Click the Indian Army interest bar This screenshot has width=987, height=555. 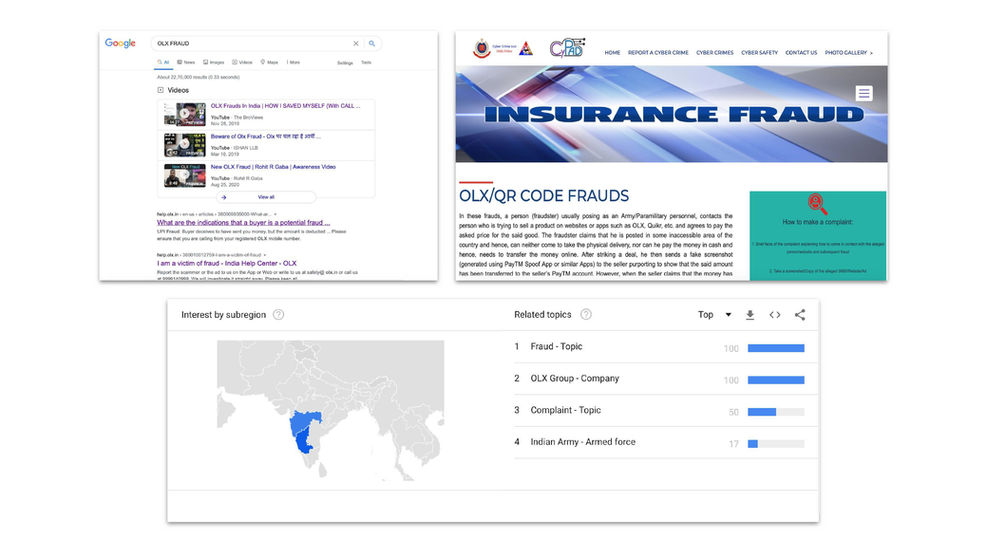click(776, 444)
